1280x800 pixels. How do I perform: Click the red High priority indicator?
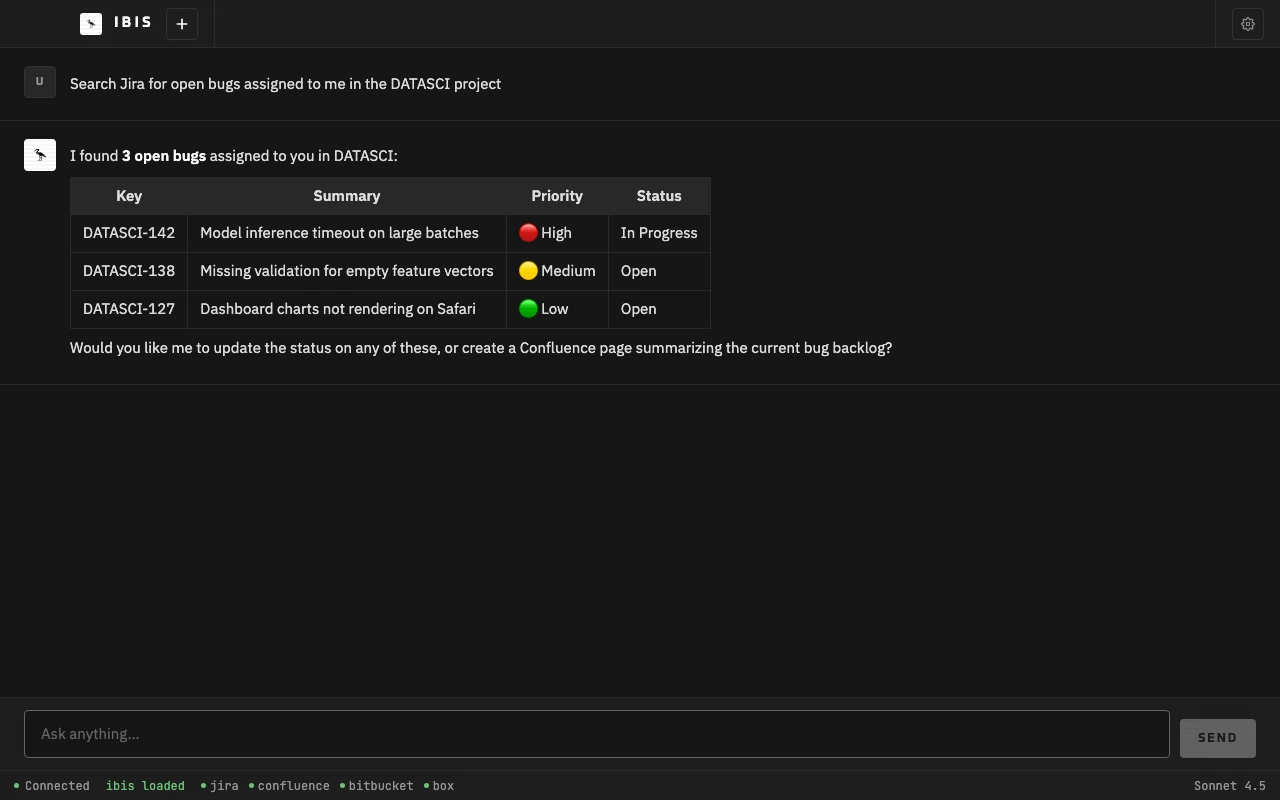(528, 233)
